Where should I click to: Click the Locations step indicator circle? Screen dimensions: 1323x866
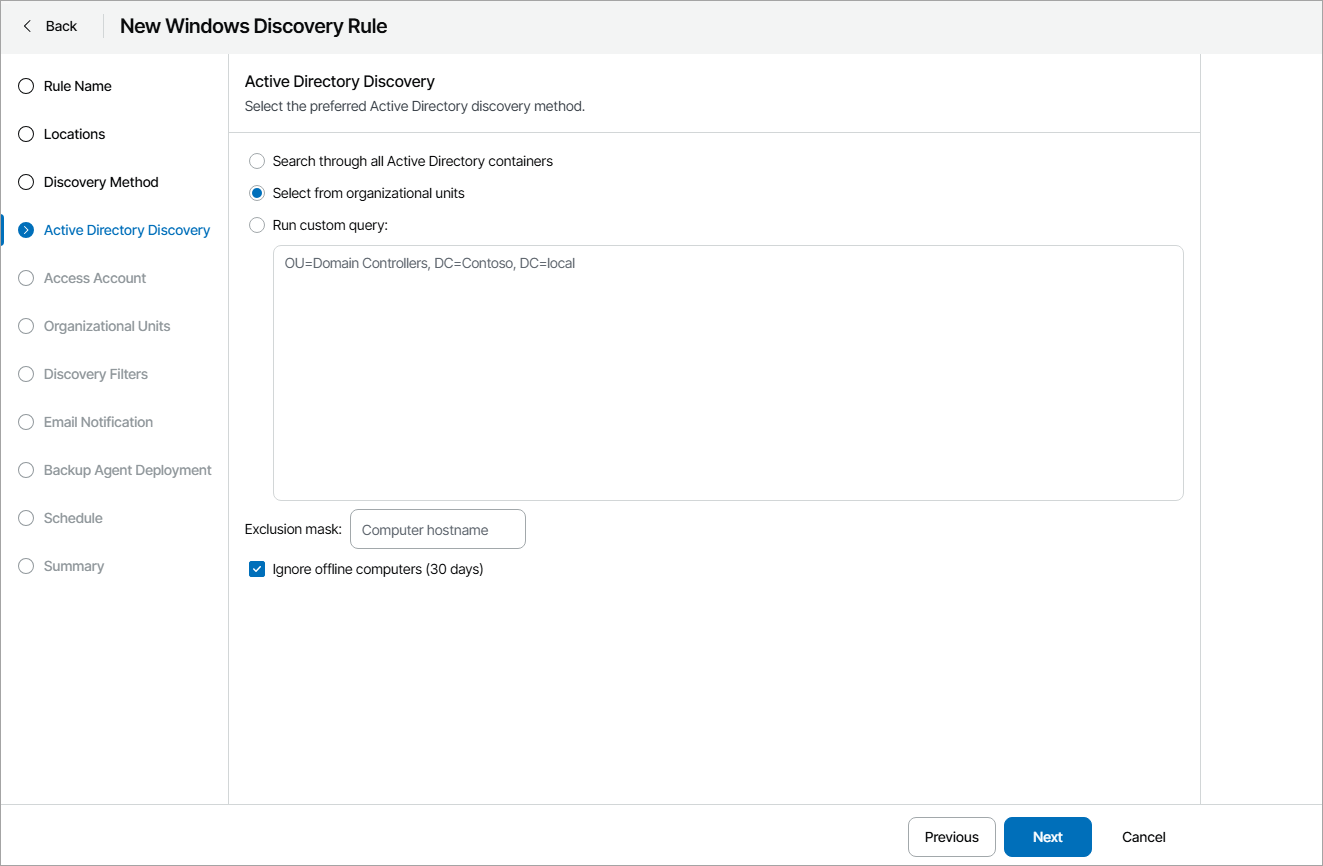26,134
